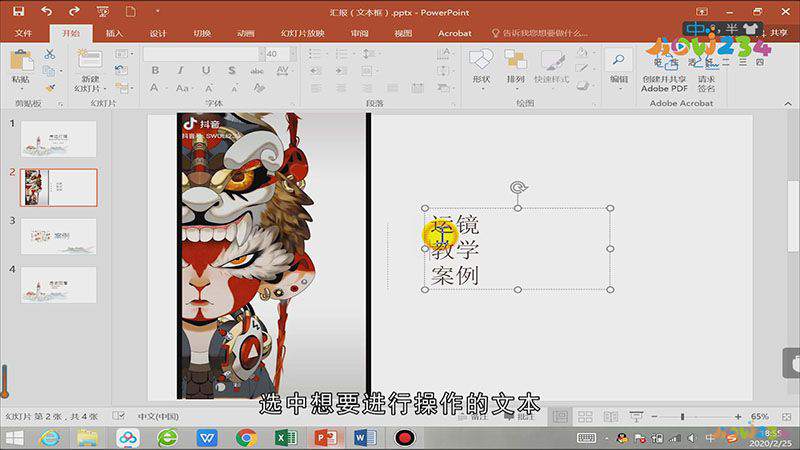Screen dimensions: 800x450
Task: Open Quick Styles gallery
Action: [552, 67]
